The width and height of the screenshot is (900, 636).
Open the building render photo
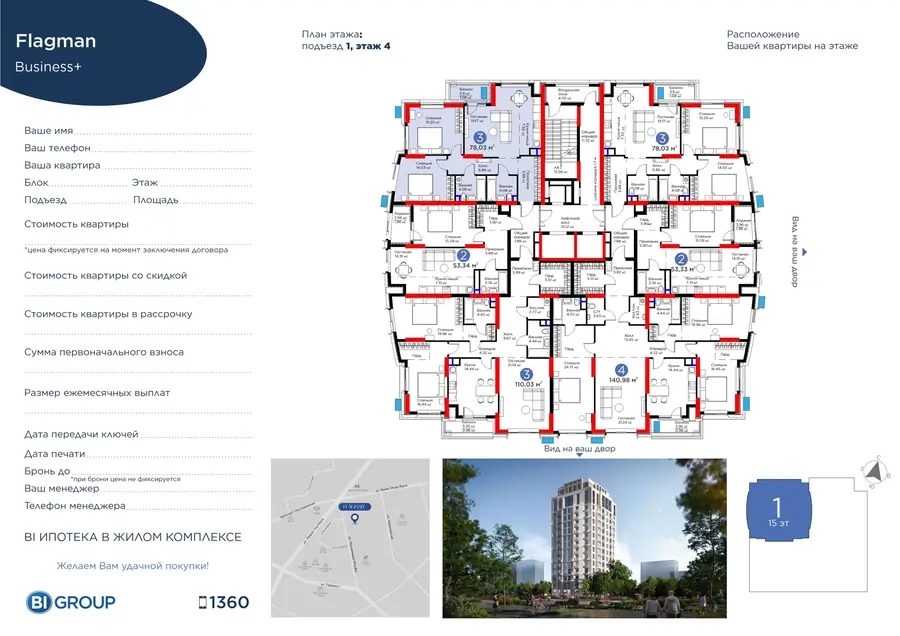(x=584, y=538)
